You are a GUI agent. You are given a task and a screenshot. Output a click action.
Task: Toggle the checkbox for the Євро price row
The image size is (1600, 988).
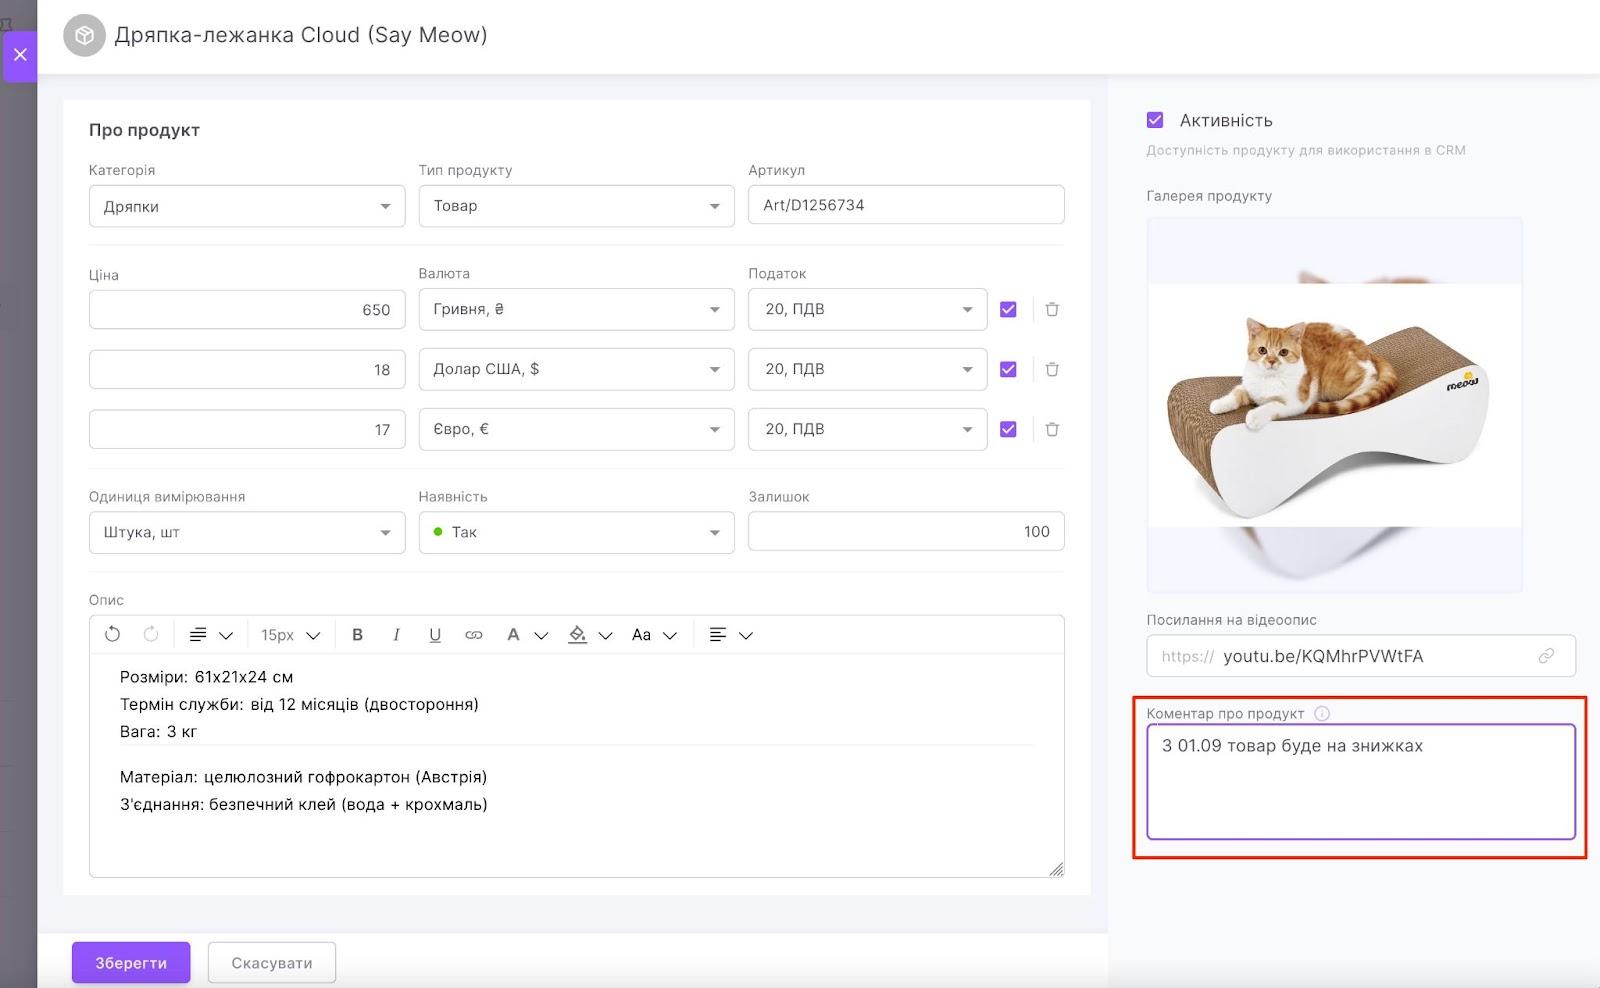1008,429
